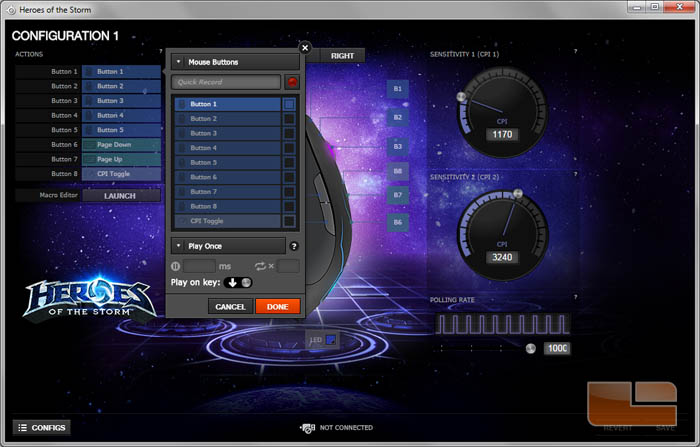Click the ms delay input field
Viewport: 700px width, 447px height.
pos(200,266)
